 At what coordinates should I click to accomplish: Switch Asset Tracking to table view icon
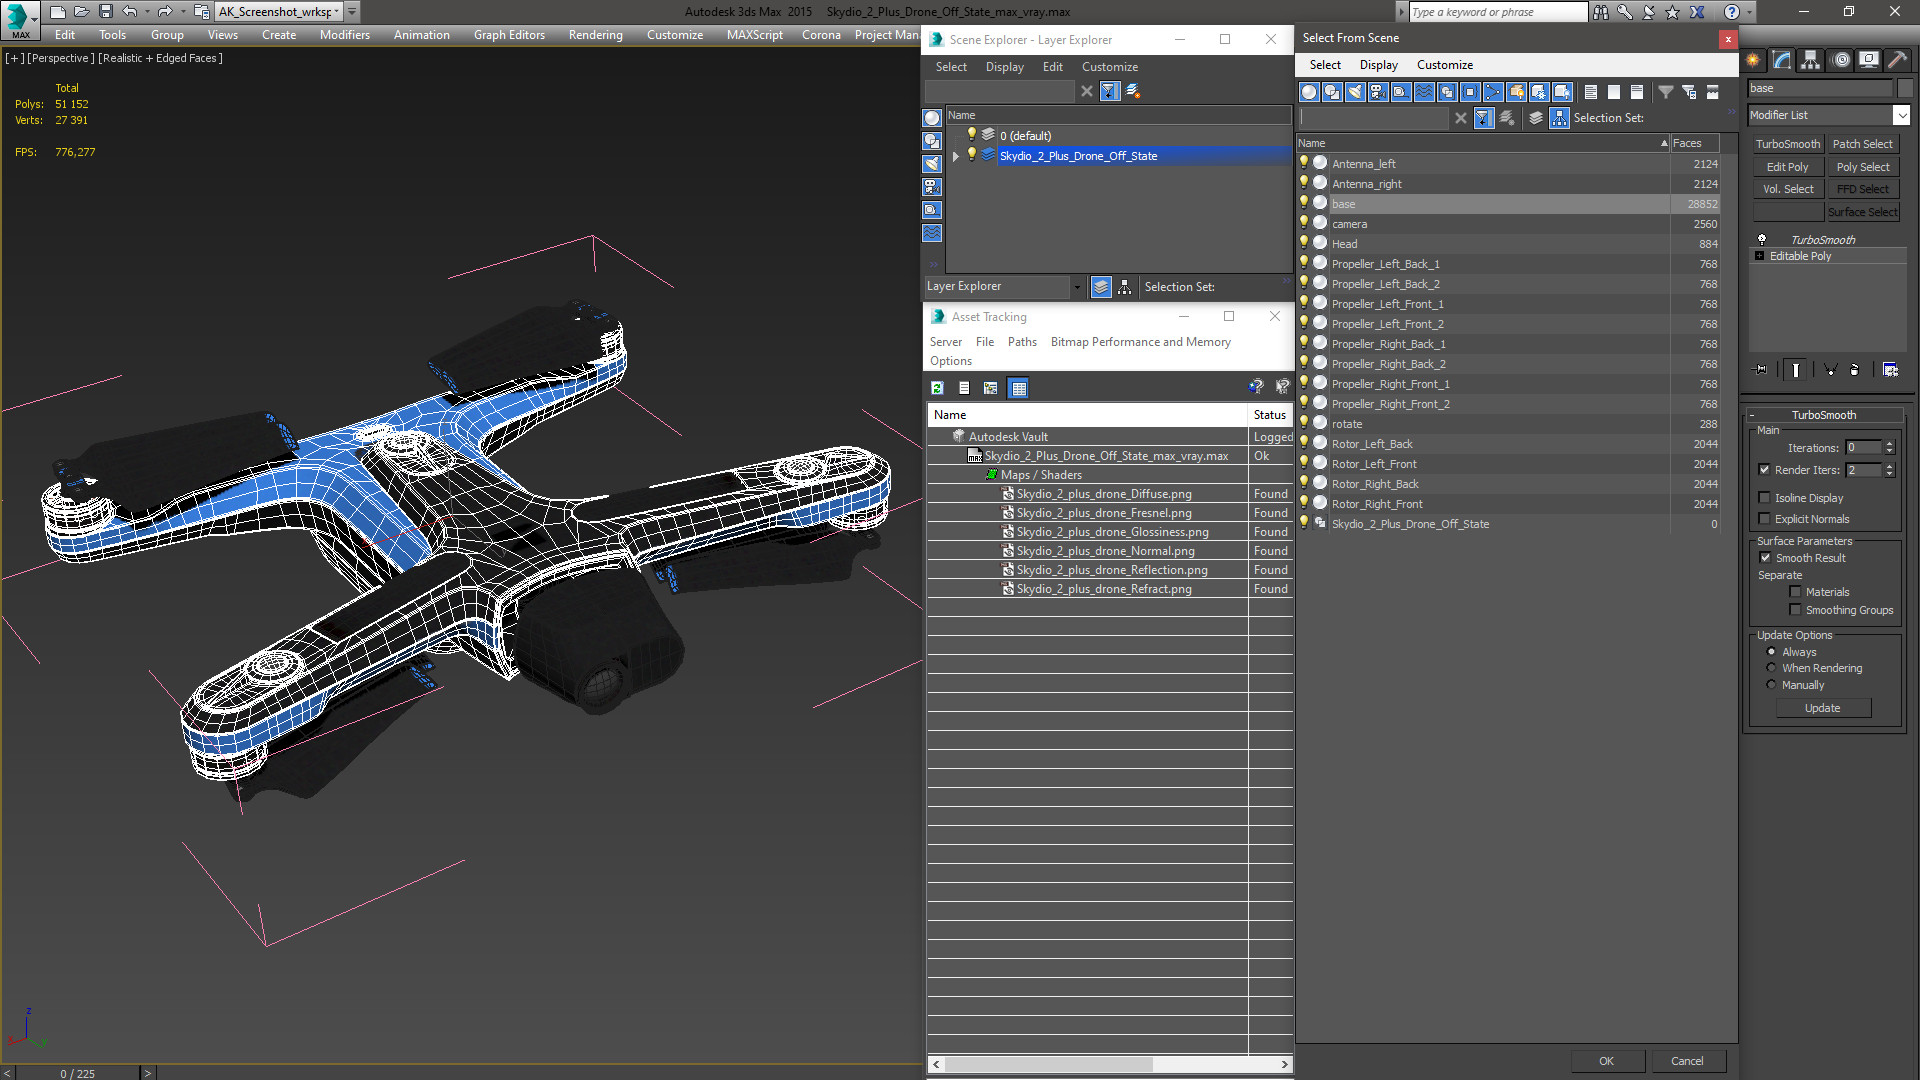[x=1018, y=388]
